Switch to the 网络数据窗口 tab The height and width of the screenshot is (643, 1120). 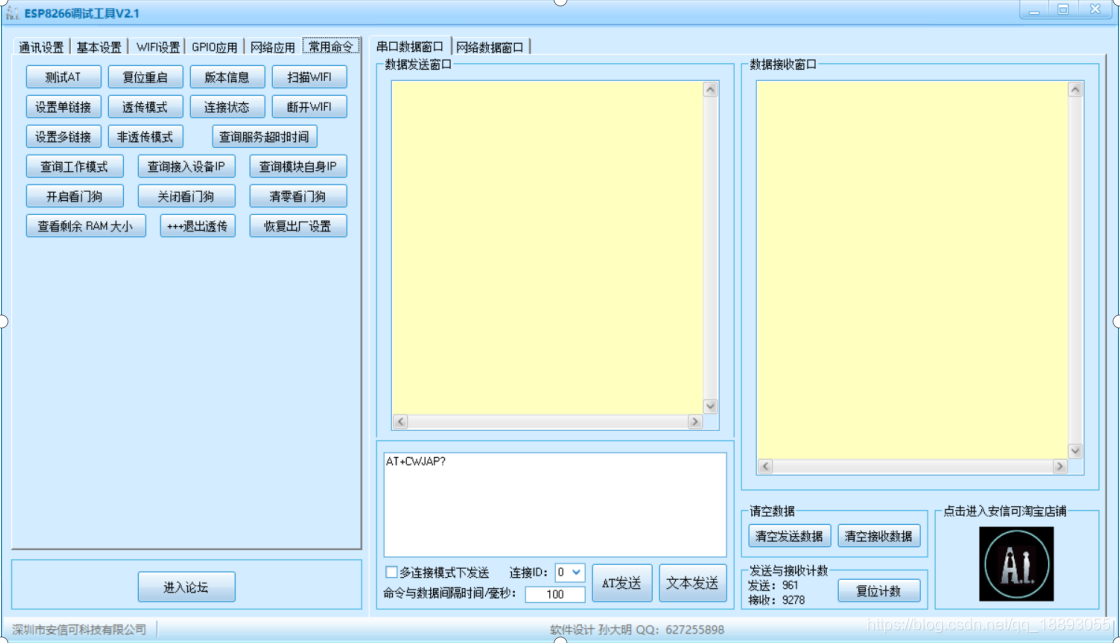pos(490,47)
